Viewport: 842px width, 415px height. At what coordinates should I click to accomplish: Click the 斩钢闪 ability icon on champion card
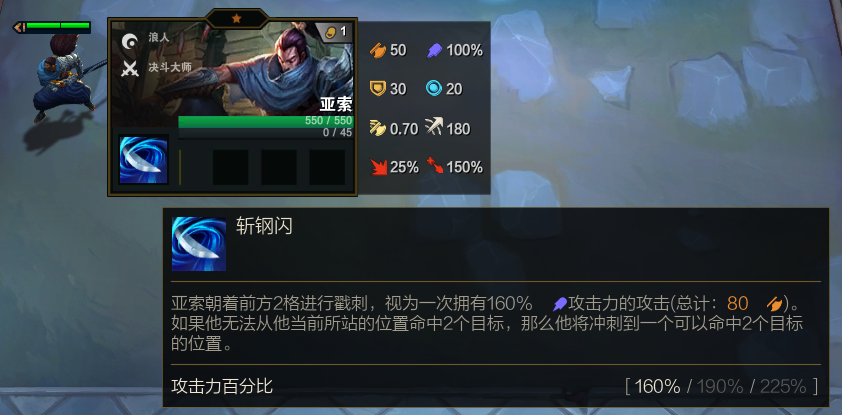[x=143, y=160]
